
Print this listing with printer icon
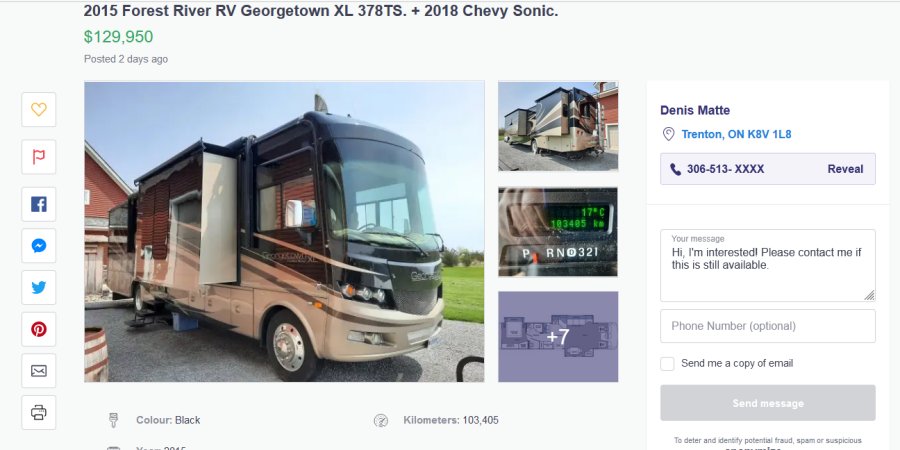click(39, 412)
